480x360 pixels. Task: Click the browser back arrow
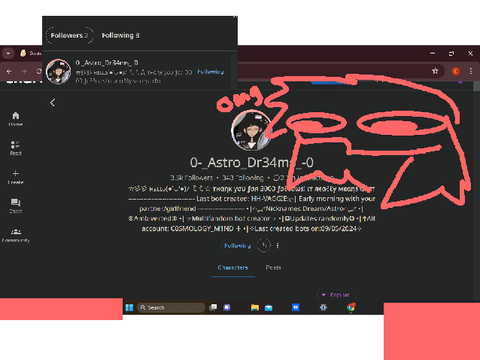tap(9, 71)
